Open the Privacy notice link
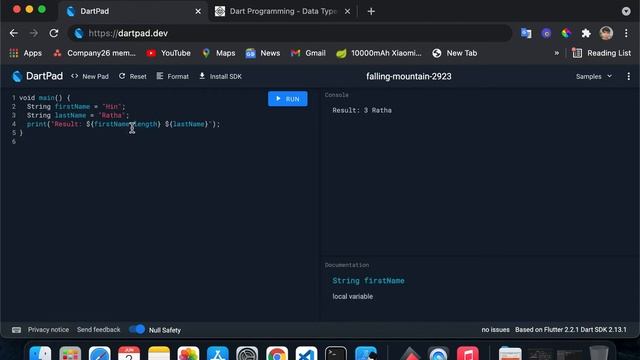Image resolution: width=640 pixels, height=360 pixels. (x=48, y=329)
